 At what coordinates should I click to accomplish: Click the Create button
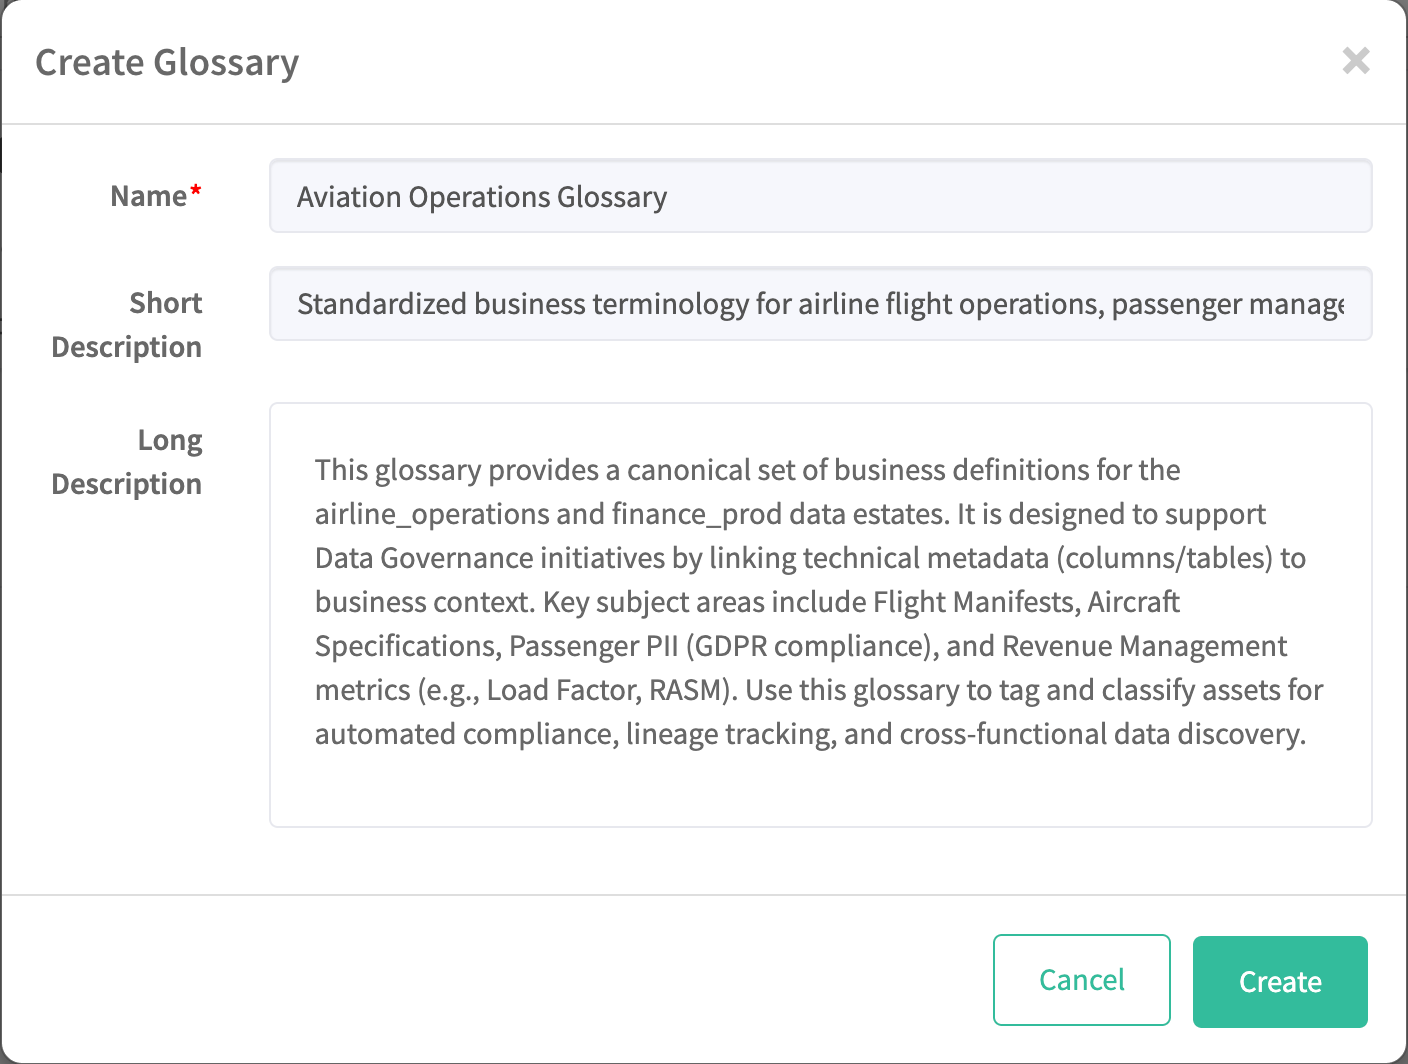(x=1279, y=981)
